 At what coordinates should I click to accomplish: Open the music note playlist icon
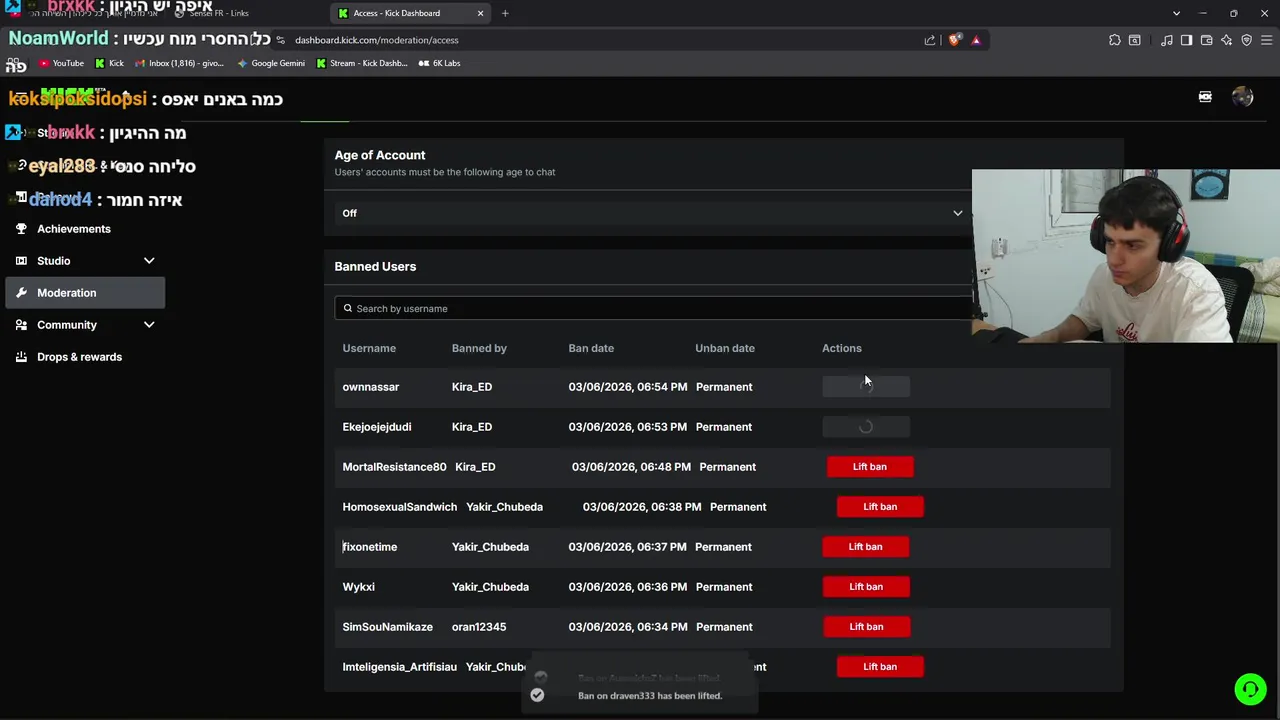coord(1167,40)
